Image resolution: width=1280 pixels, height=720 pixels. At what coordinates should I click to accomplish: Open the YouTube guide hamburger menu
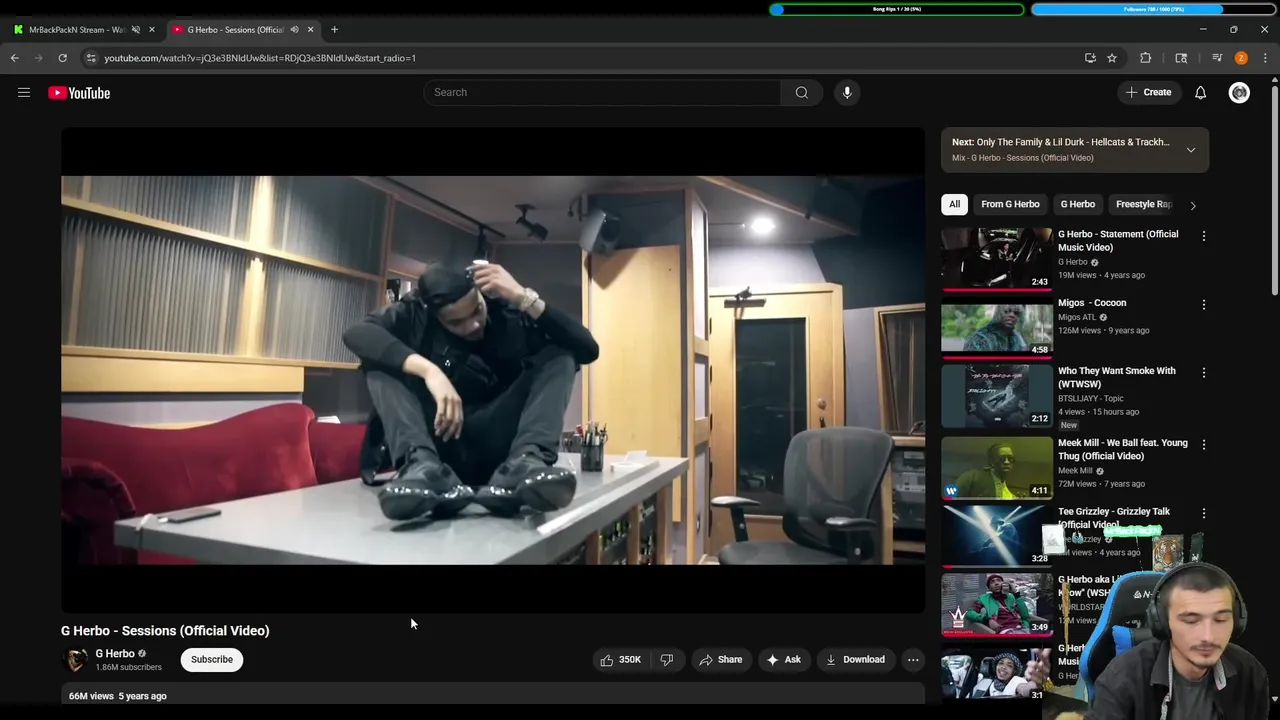pyautogui.click(x=24, y=93)
